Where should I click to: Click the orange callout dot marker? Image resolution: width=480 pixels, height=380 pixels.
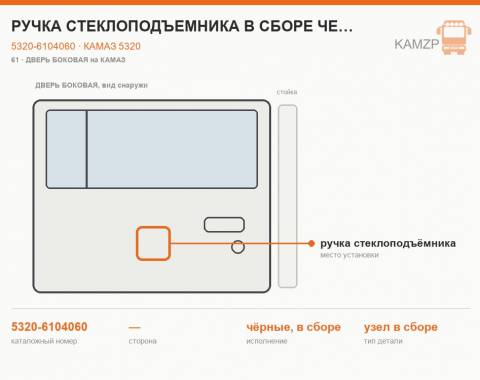coord(311,244)
